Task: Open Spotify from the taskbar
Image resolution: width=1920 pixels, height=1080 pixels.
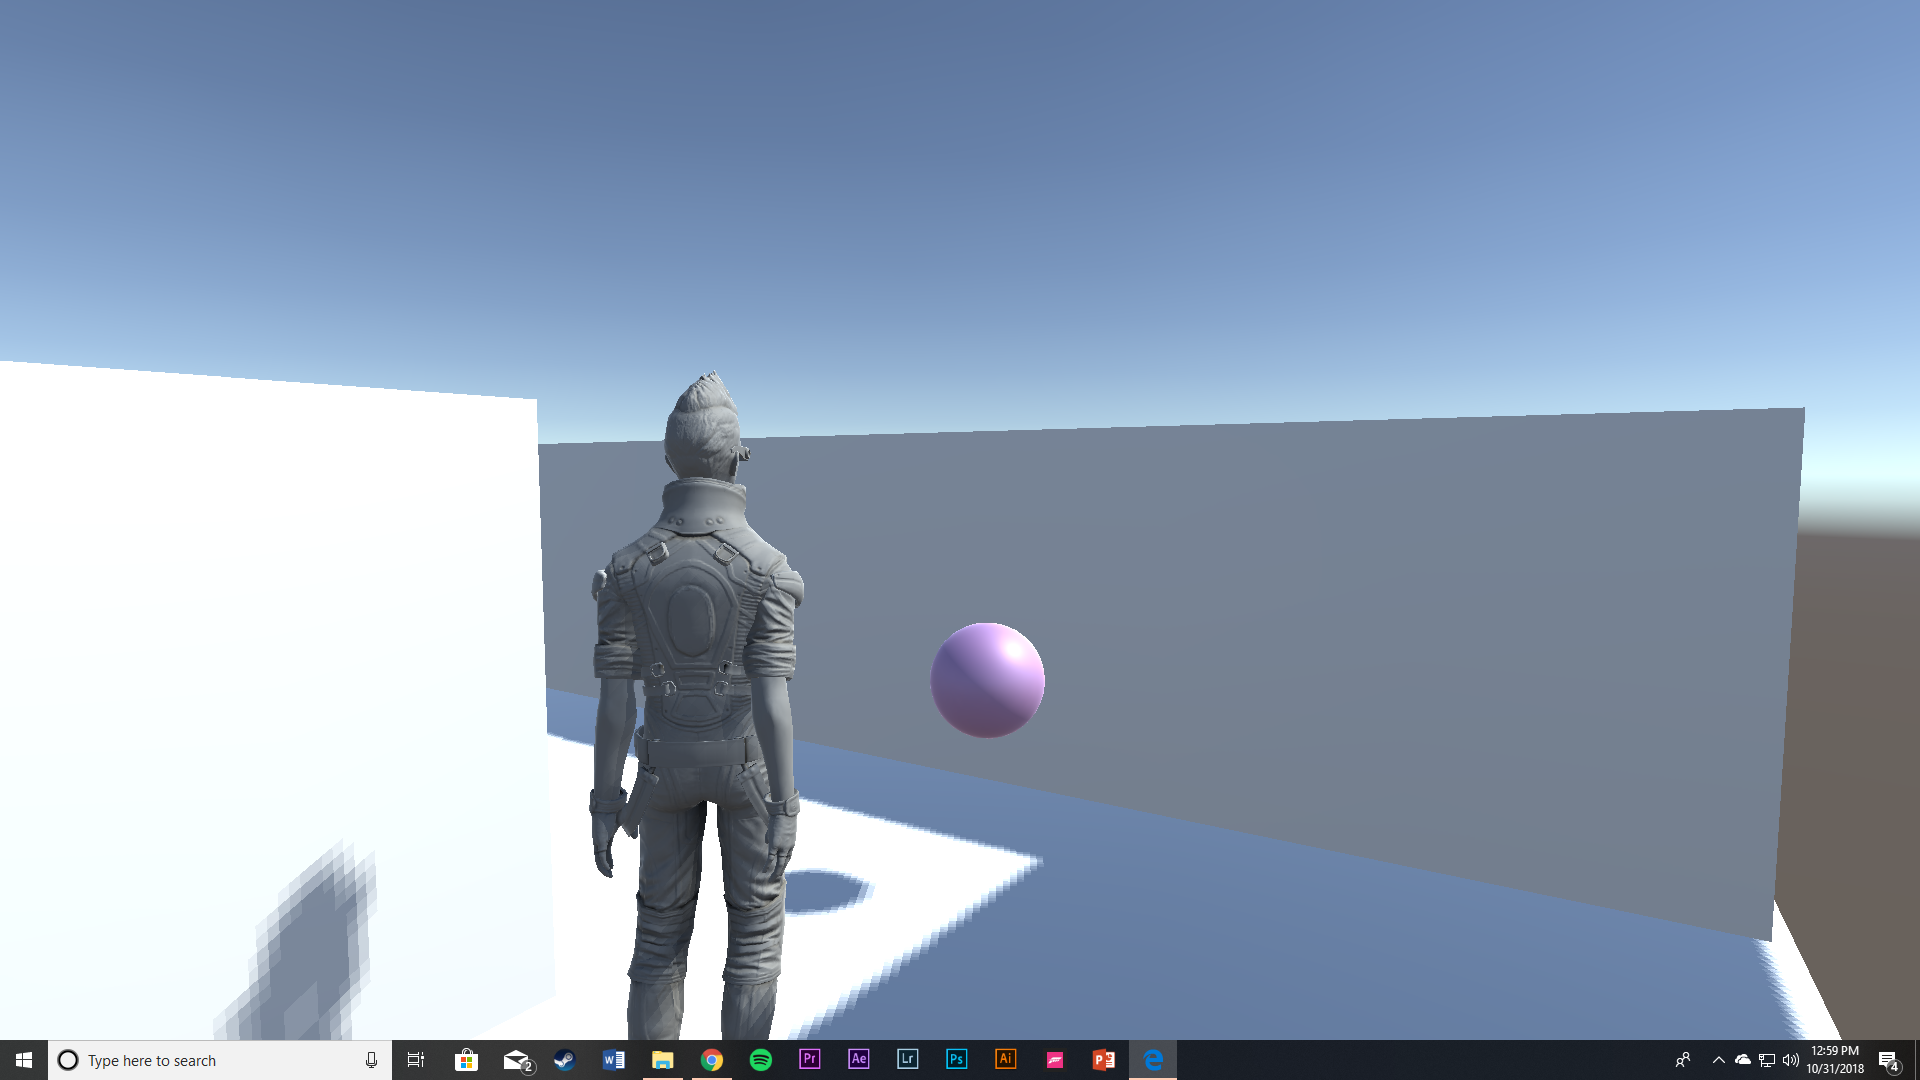Action: tap(760, 1060)
